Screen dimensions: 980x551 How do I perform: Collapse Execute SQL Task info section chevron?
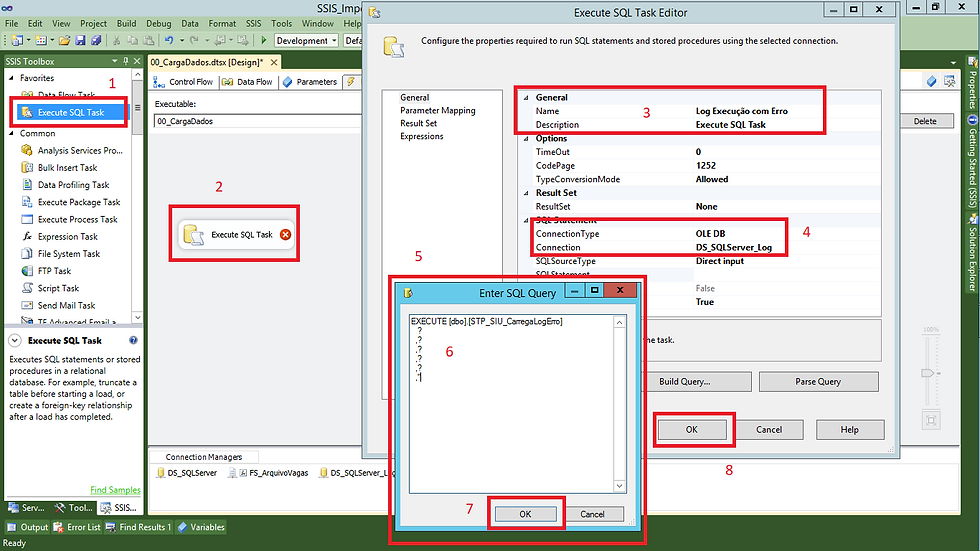[x=14, y=340]
